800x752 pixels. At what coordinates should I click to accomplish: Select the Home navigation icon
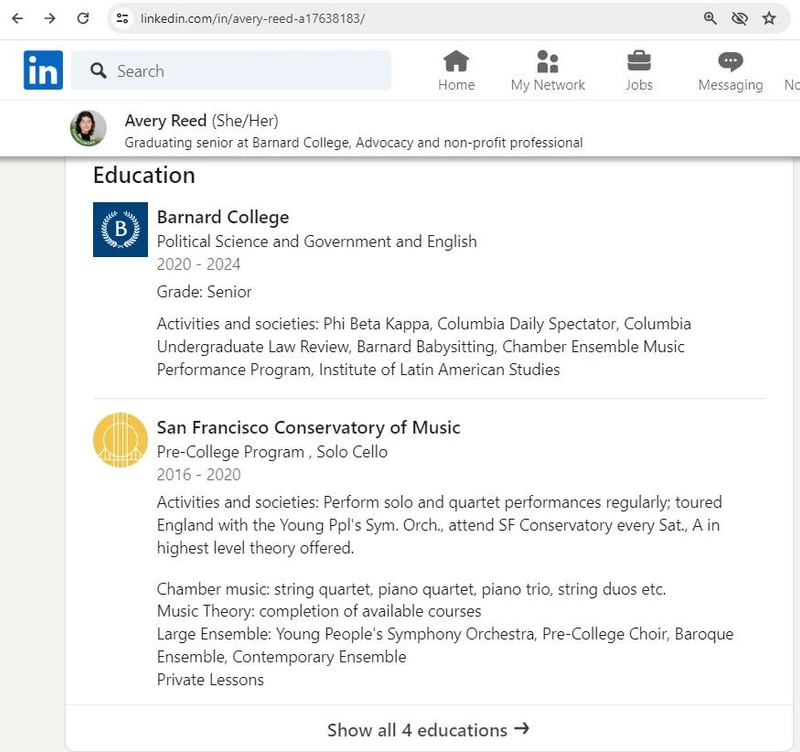[456, 62]
